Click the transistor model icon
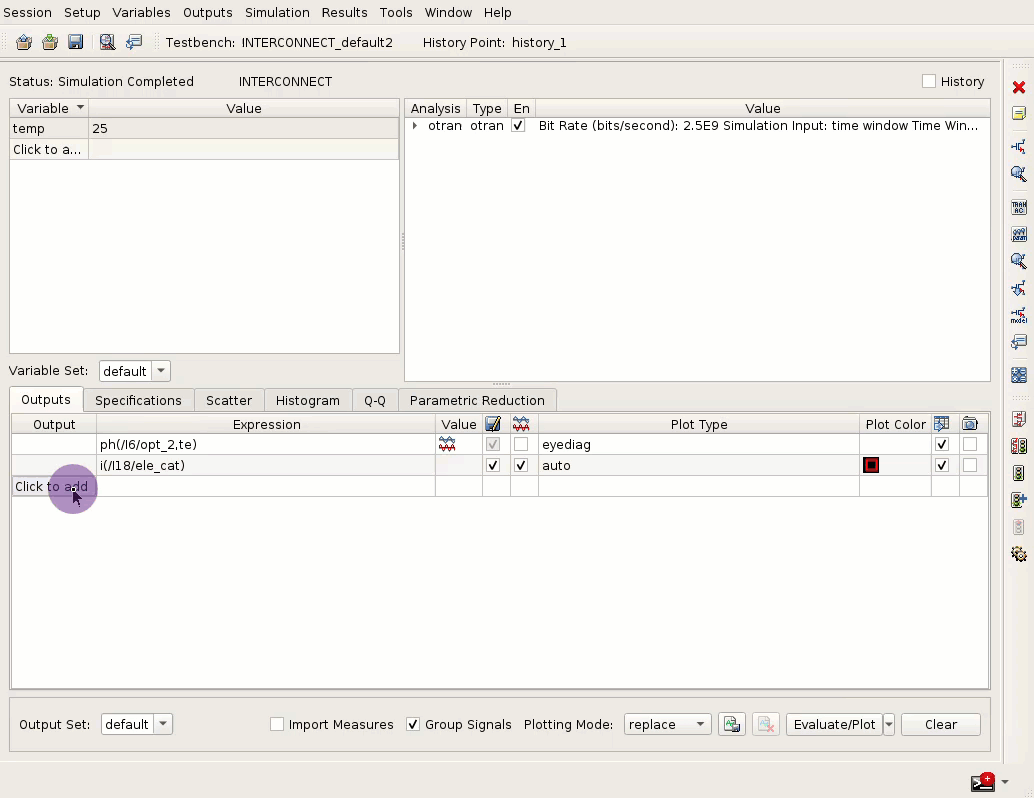1034x798 pixels. (x=1019, y=315)
